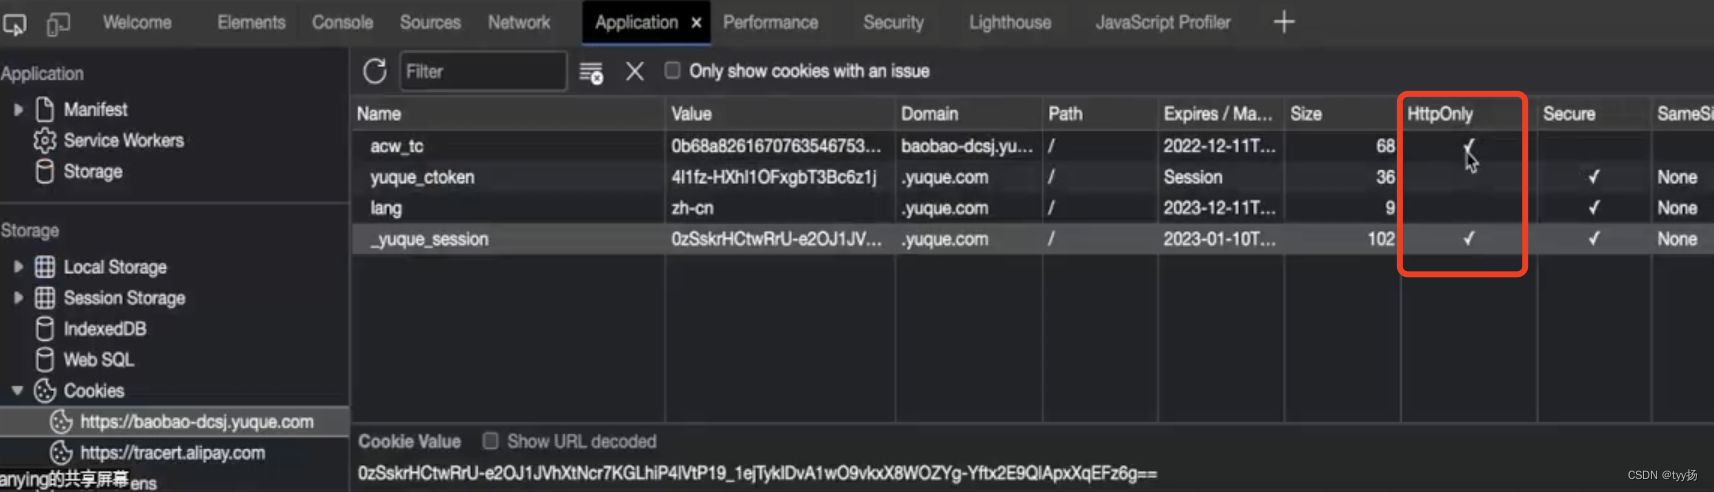Click the 2023-01-10T... expiry cell
Viewport: 1714px width, 492px height.
[1219, 239]
